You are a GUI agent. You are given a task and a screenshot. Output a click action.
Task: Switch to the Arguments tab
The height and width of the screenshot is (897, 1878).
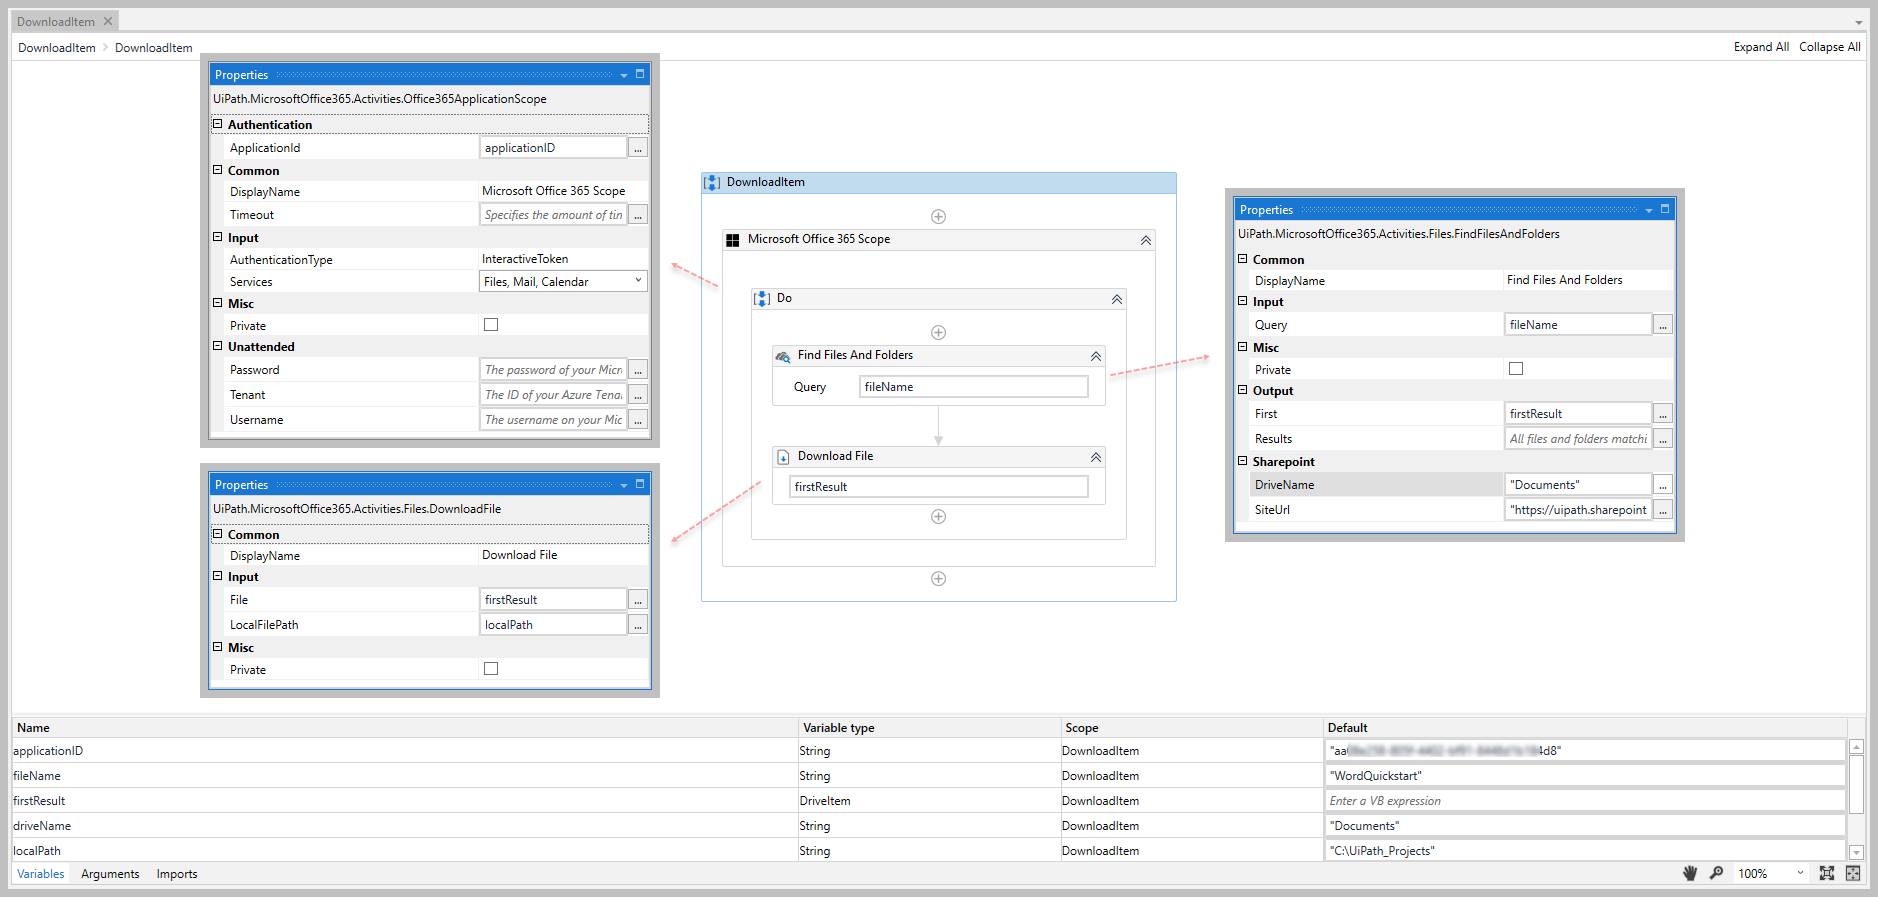(x=110, y=874)
